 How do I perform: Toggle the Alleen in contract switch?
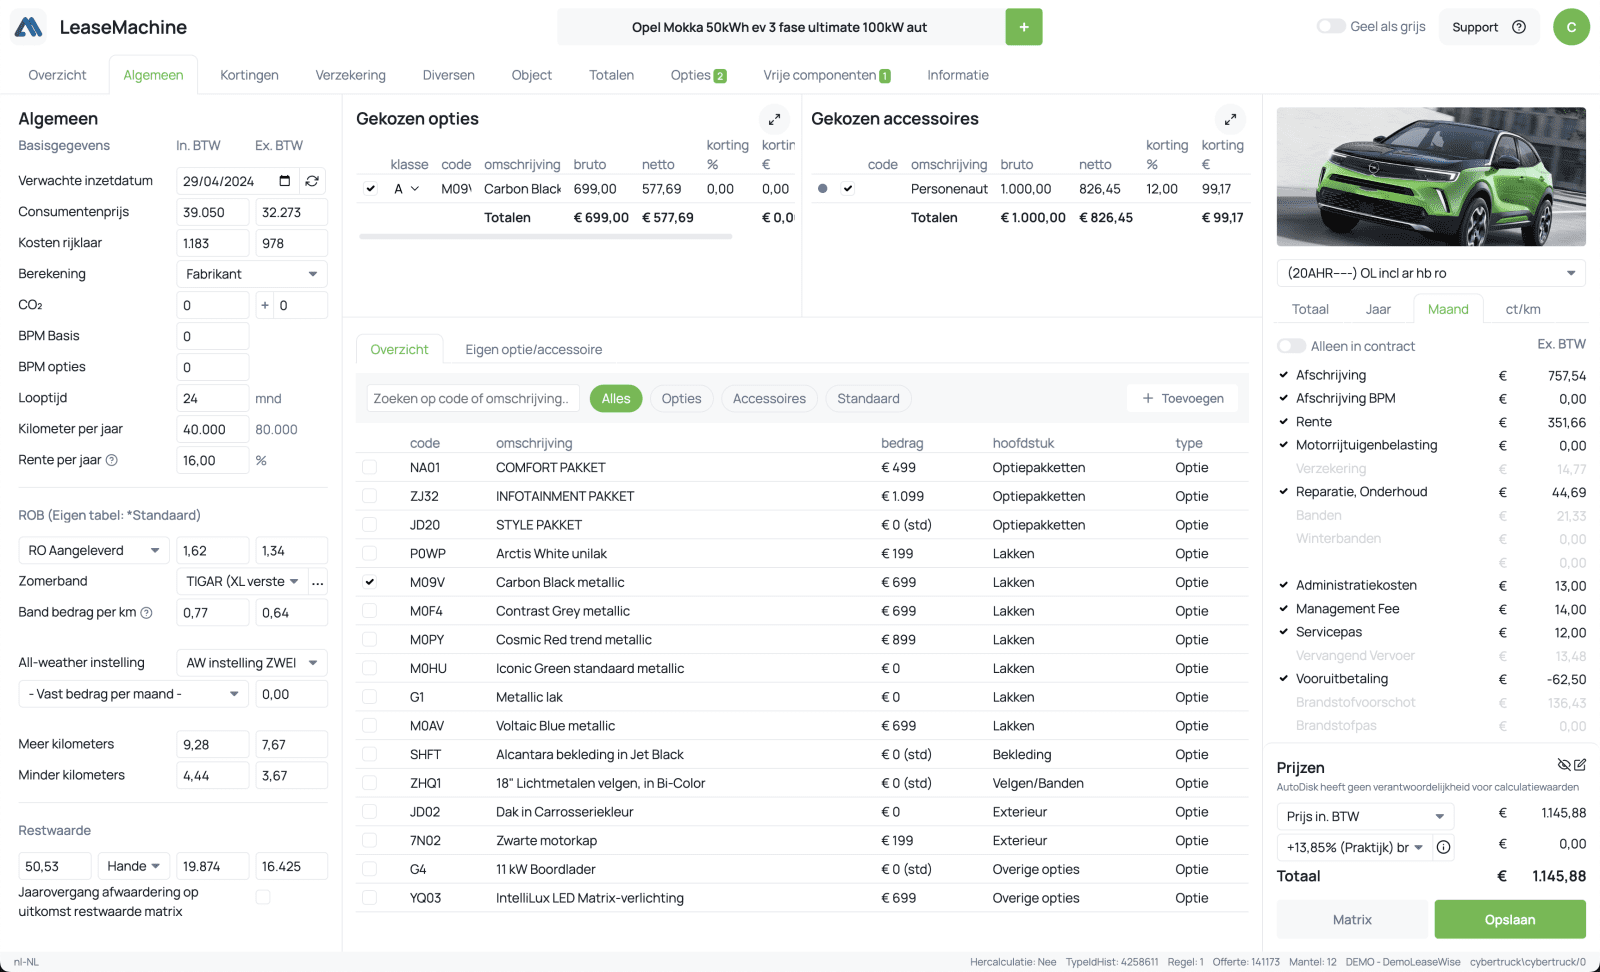1291,346
